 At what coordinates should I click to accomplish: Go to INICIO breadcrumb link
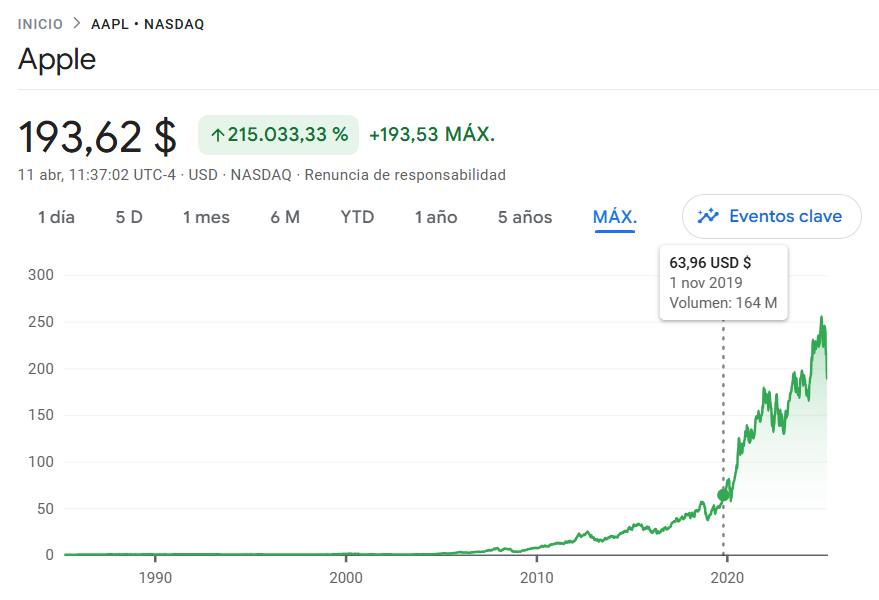[40, 24]
